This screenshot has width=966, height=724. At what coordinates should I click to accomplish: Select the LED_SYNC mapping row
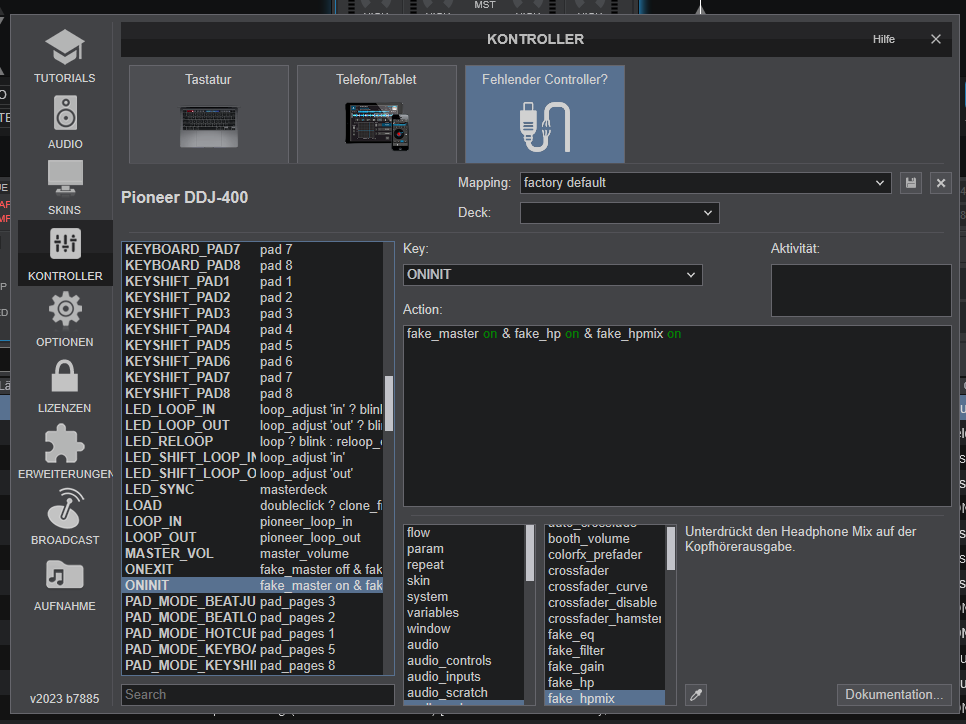point(253,489)
